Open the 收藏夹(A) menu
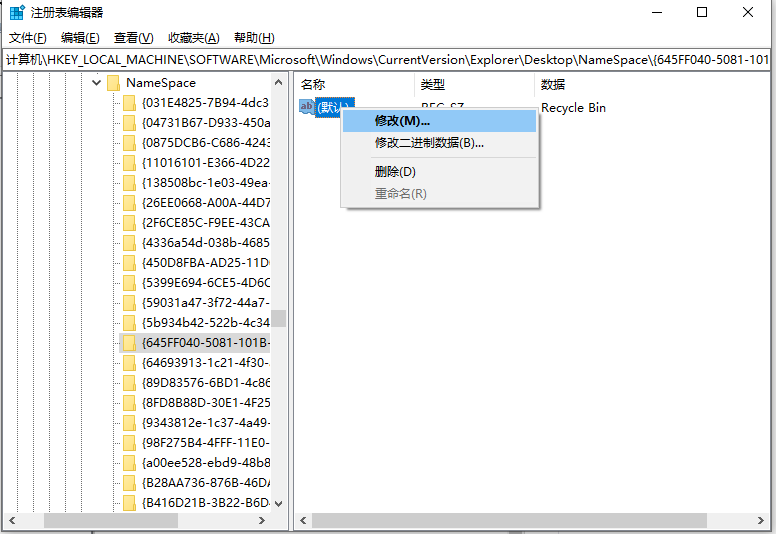This screenshot has width=776, height=534. point(193,38)
